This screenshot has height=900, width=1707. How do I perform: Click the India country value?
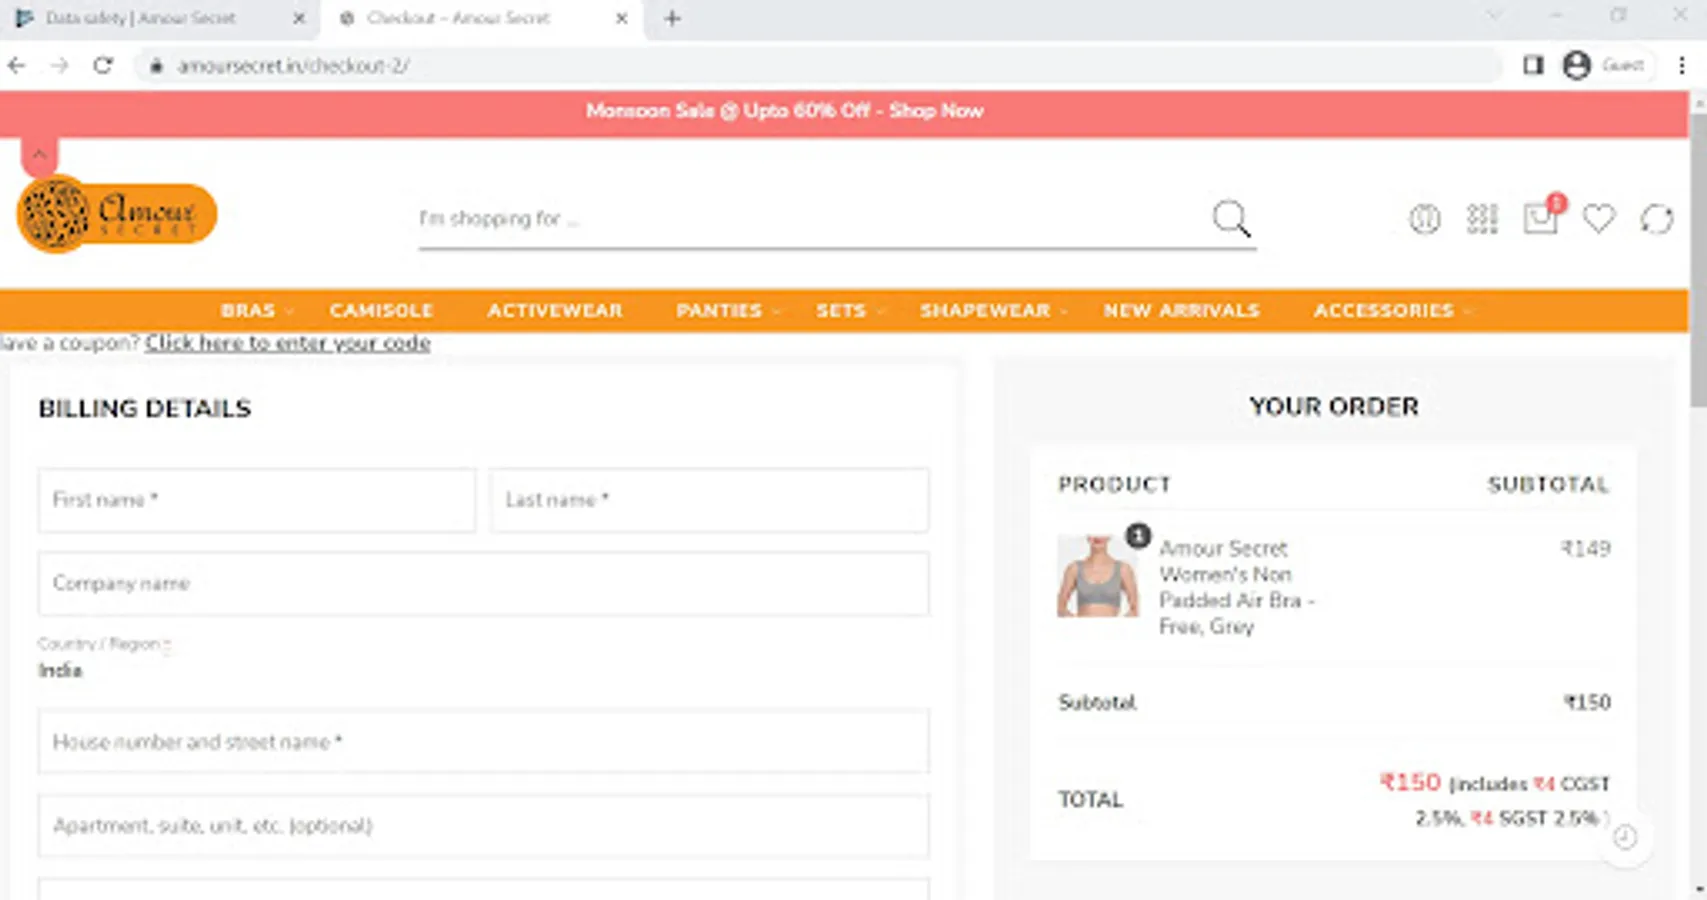coord(60,671)
